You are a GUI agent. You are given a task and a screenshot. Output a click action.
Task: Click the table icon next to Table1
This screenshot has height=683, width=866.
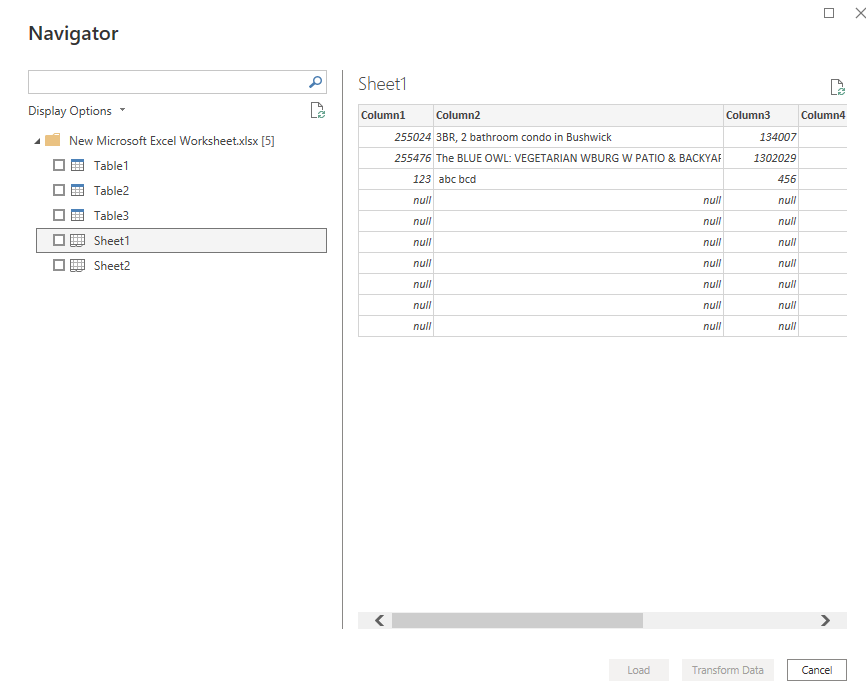coord(78,165)
